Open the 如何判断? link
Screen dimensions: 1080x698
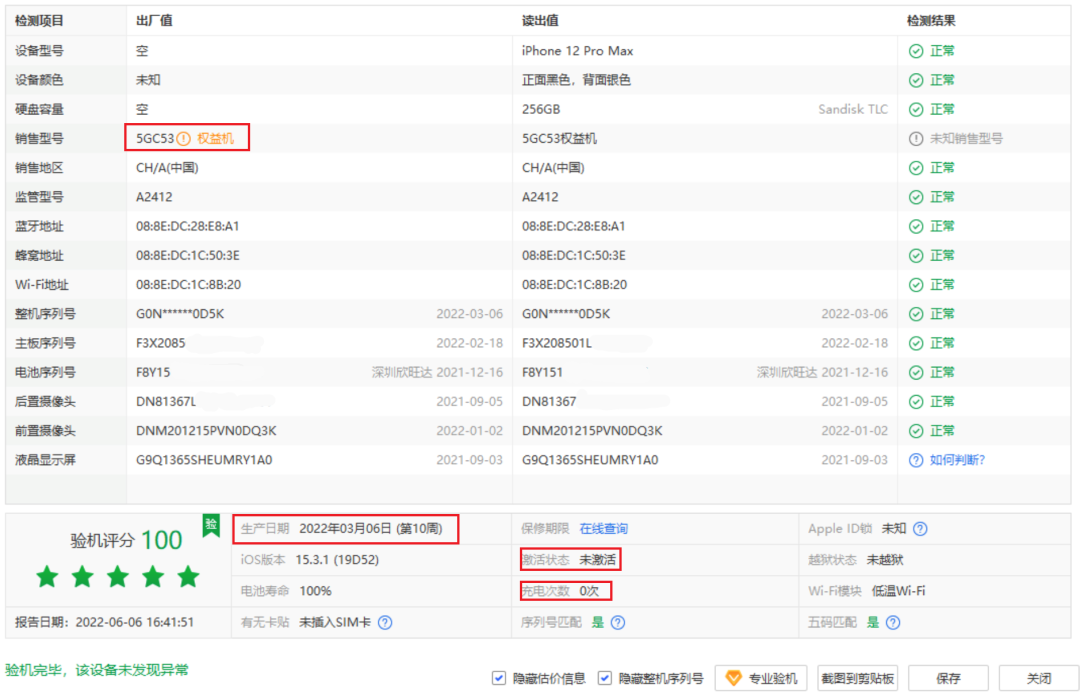tap(957, 460)
